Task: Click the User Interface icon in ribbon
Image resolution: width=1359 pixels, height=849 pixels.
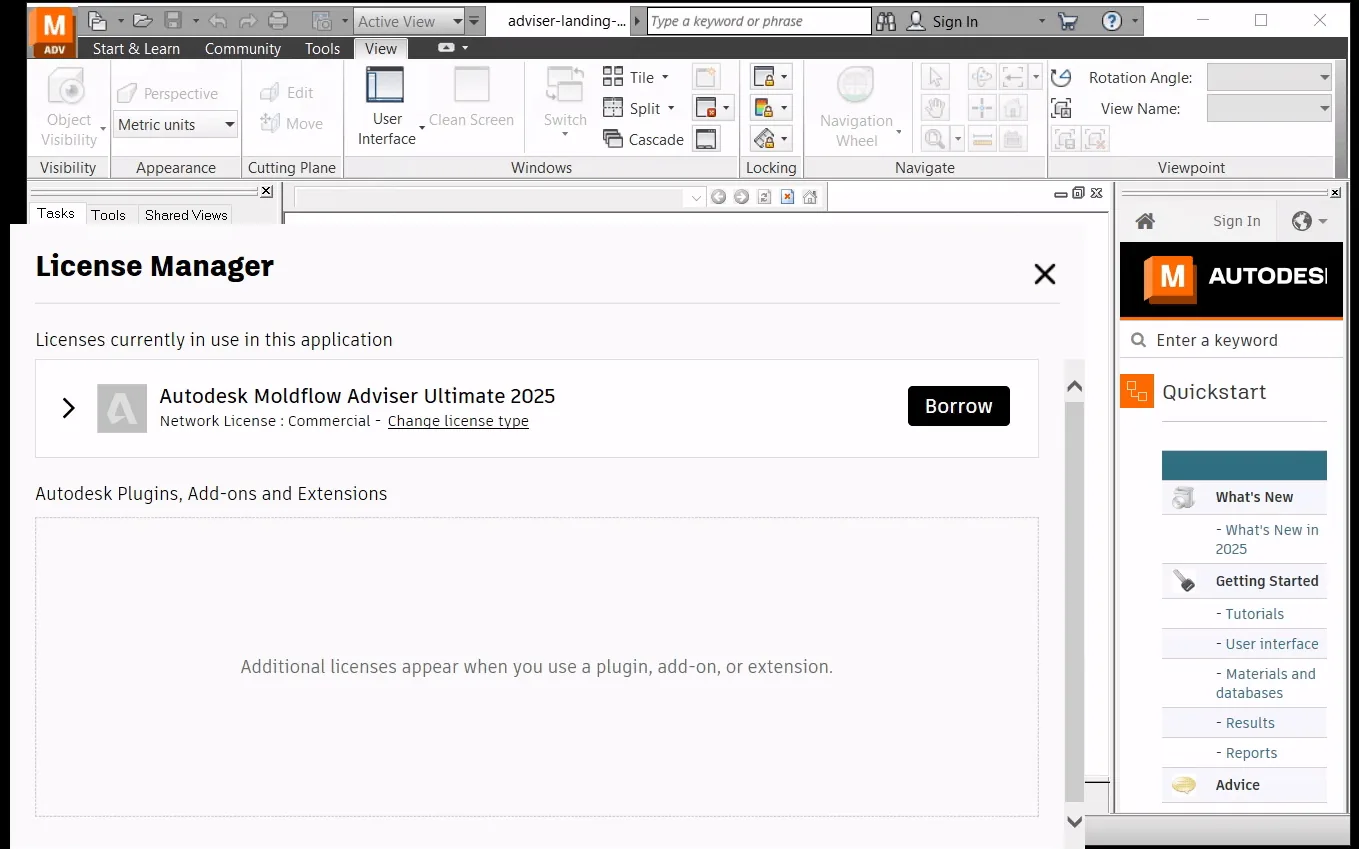Action: tap(385, 85)
